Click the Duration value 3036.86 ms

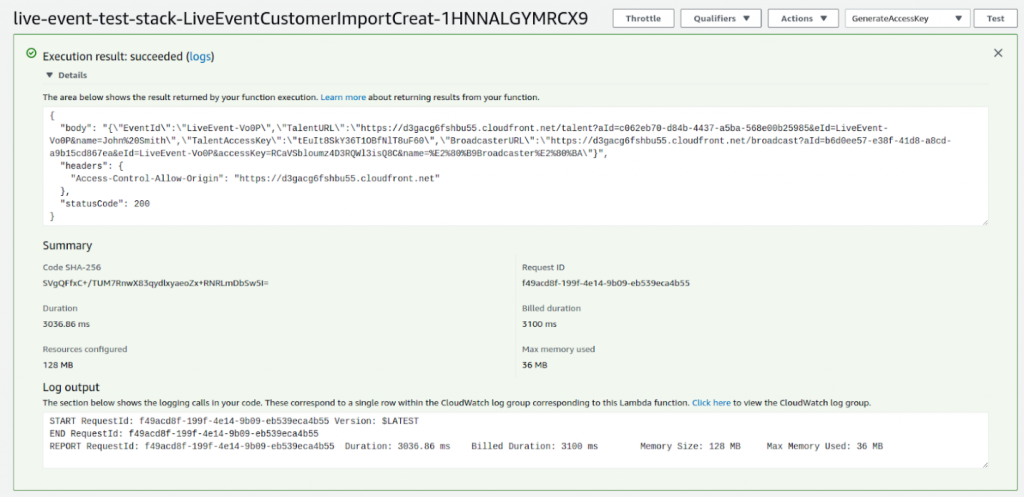tap(69, 324)
